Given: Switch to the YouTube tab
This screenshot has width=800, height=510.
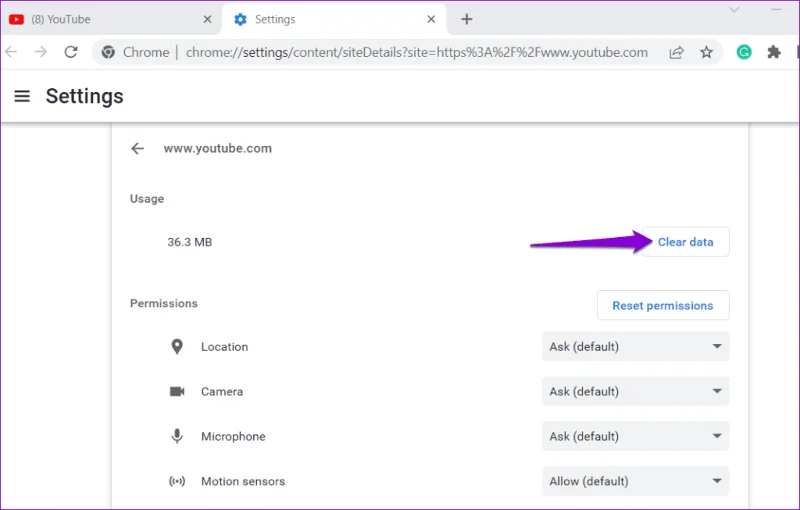Looking at the screenshot, I should (x=111, y=19).
